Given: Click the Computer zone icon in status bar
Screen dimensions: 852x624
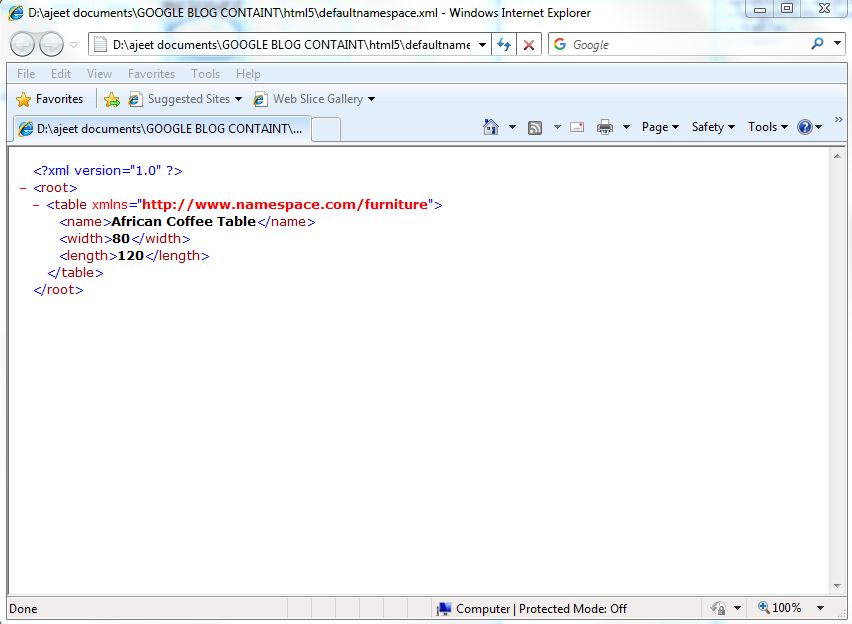Looking at the screenshot, I should point(444,609).
